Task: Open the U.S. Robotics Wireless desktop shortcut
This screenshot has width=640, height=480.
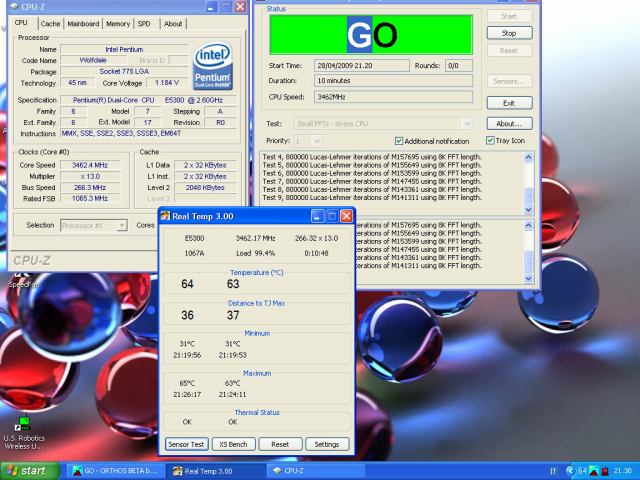Action: pos(21,422)
